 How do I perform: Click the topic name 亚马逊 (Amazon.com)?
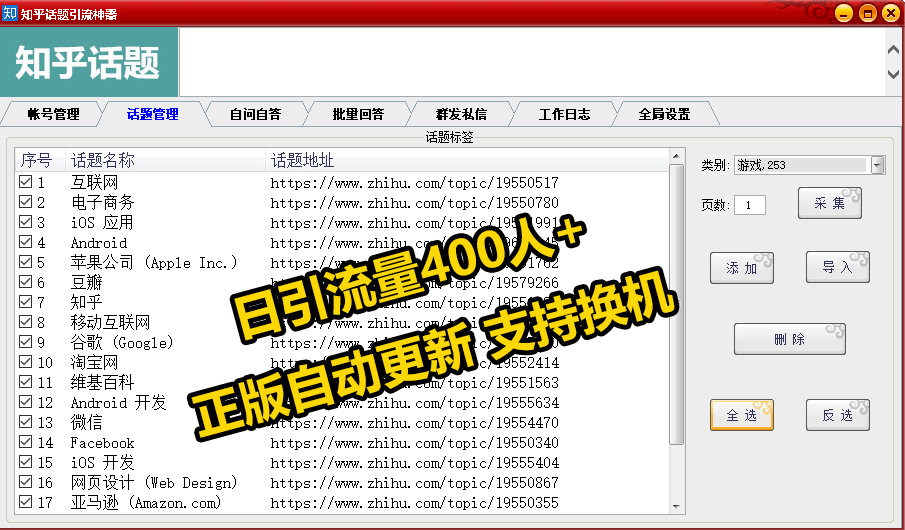(146, 503)
